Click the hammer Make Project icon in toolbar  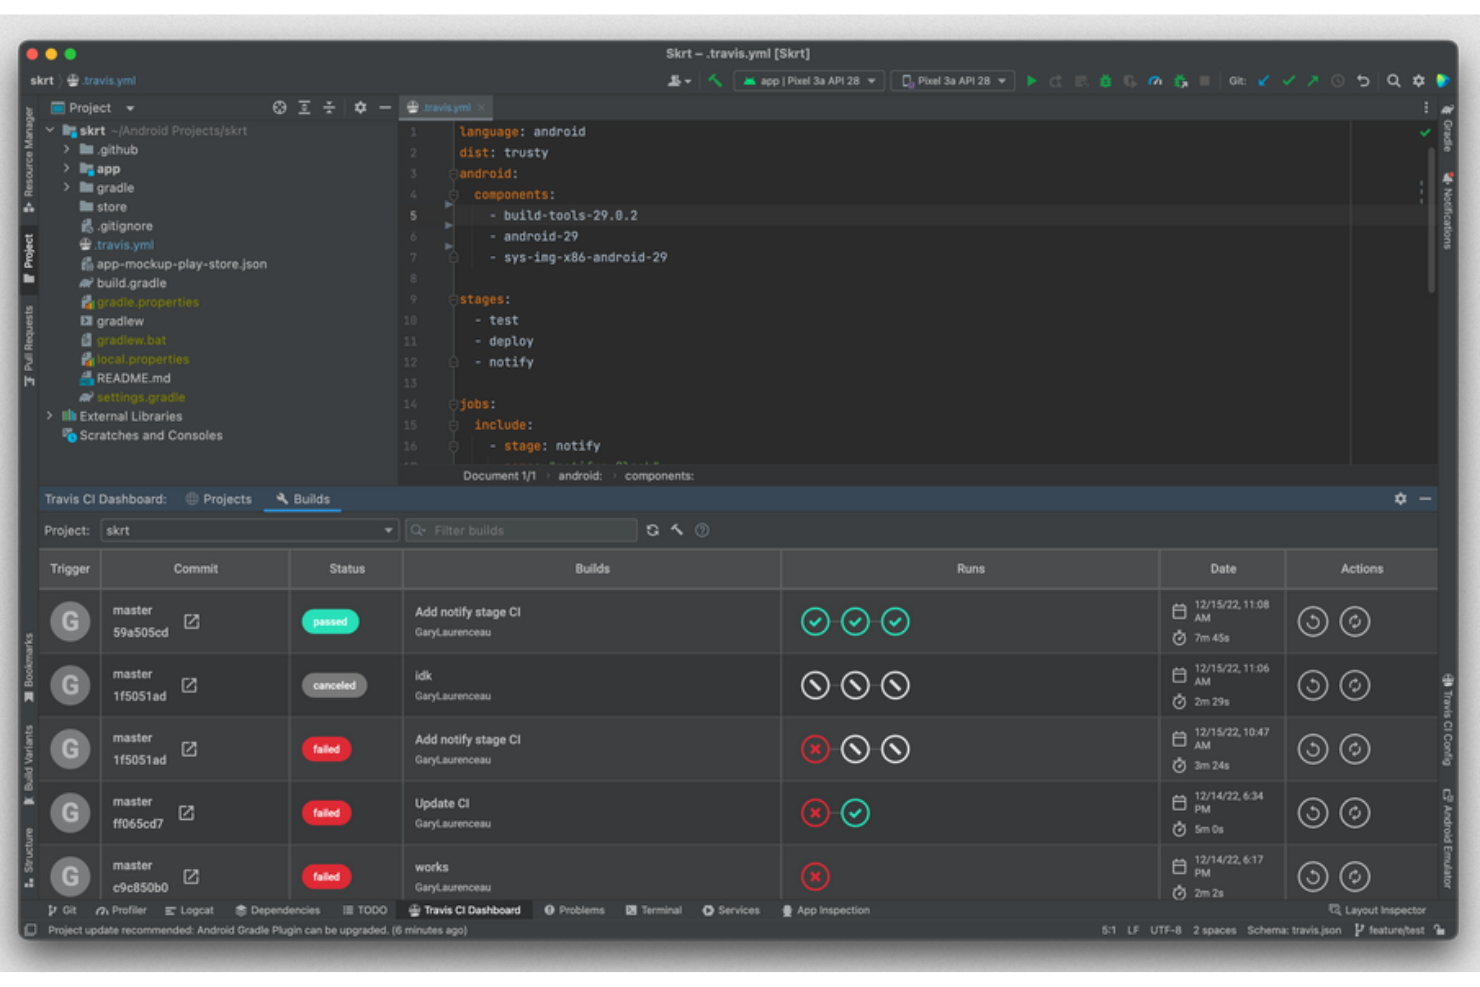point(715,81)
